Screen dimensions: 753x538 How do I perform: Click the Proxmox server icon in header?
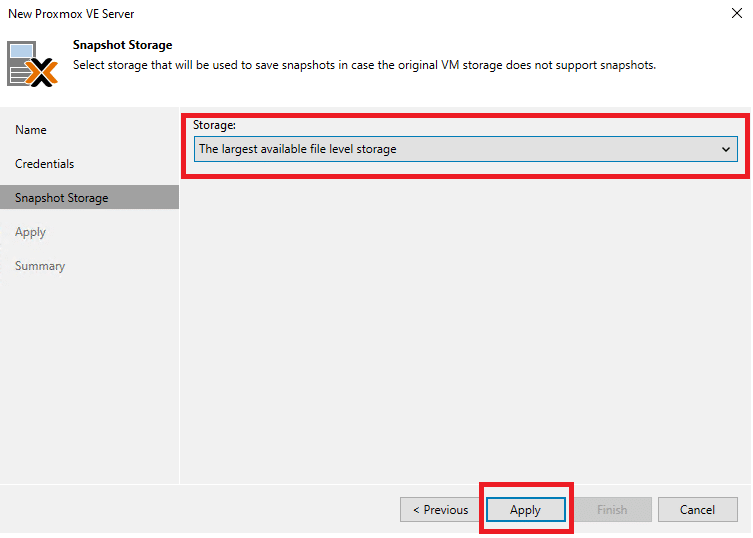(x=32, y=64)
